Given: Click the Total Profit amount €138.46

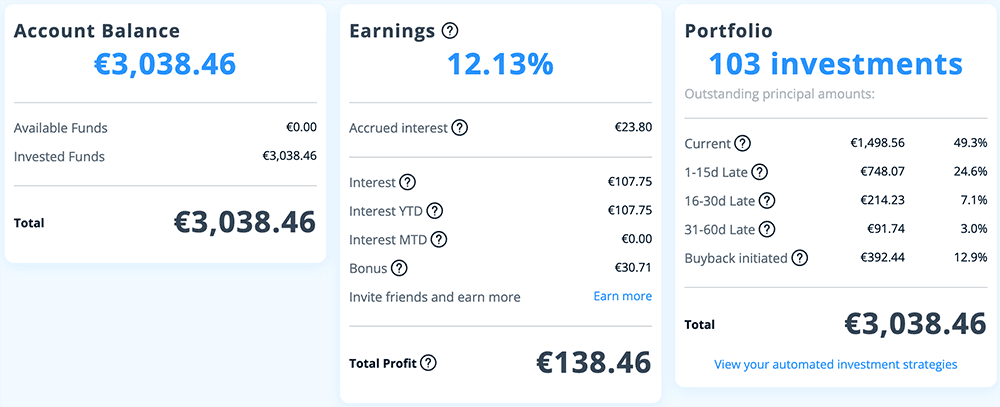Looking at the screenshot, I should [x=593, y=362].
